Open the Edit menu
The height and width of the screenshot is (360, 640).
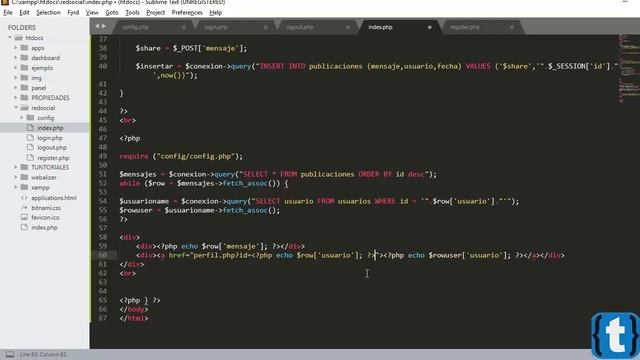pyautogui.click(x=24, y=13)
